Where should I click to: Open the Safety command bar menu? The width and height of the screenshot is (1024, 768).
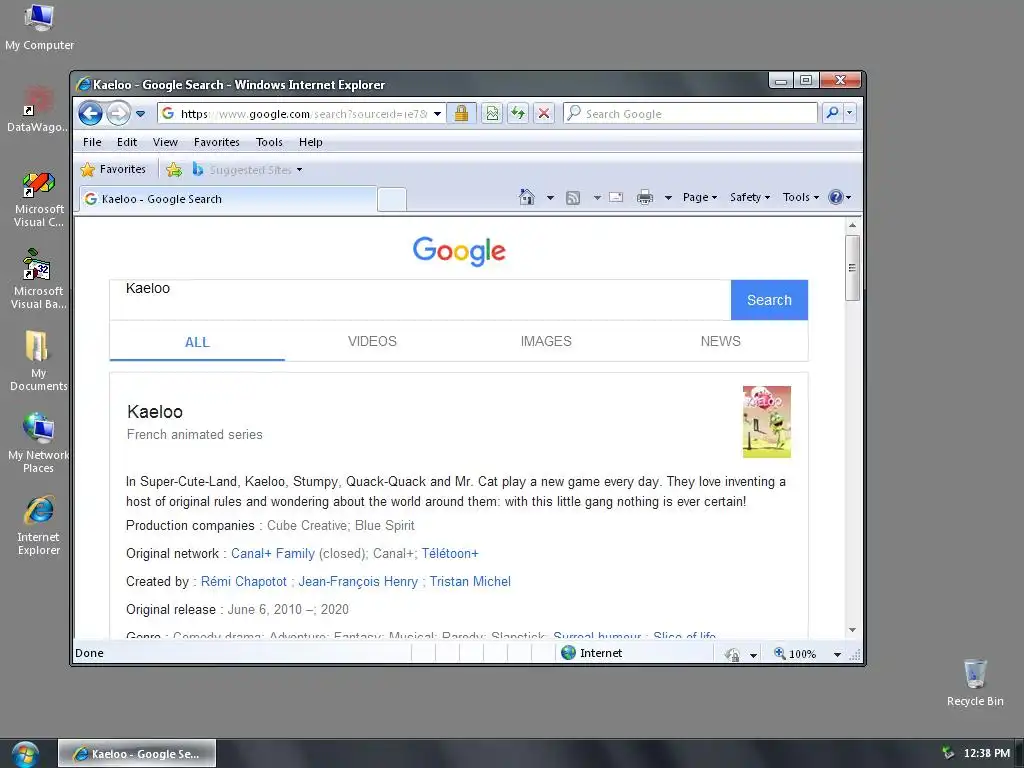(x=750, y=197)
